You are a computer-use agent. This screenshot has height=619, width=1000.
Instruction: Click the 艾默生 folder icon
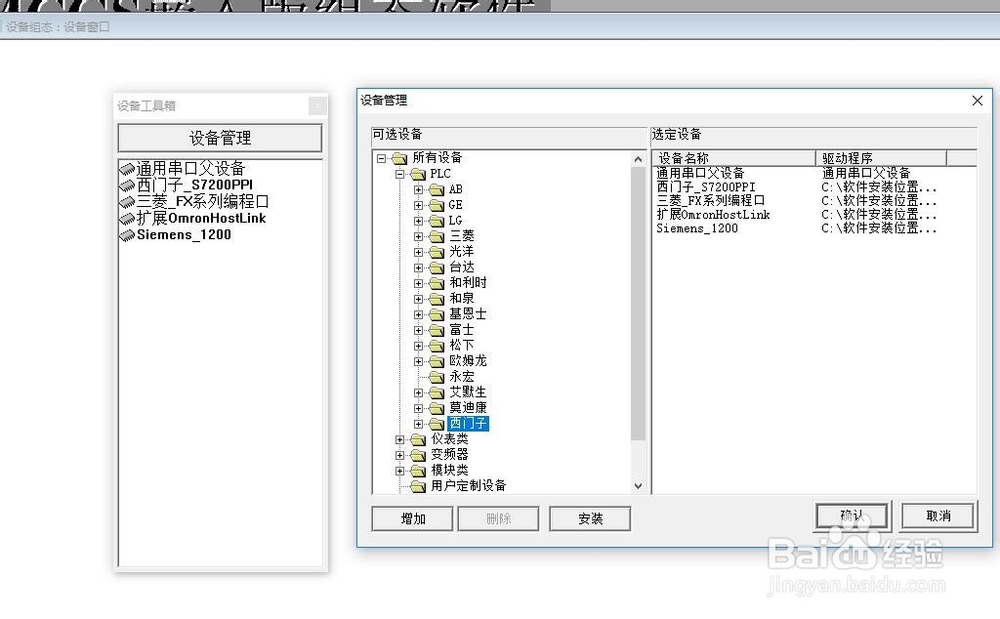(437, 393)
